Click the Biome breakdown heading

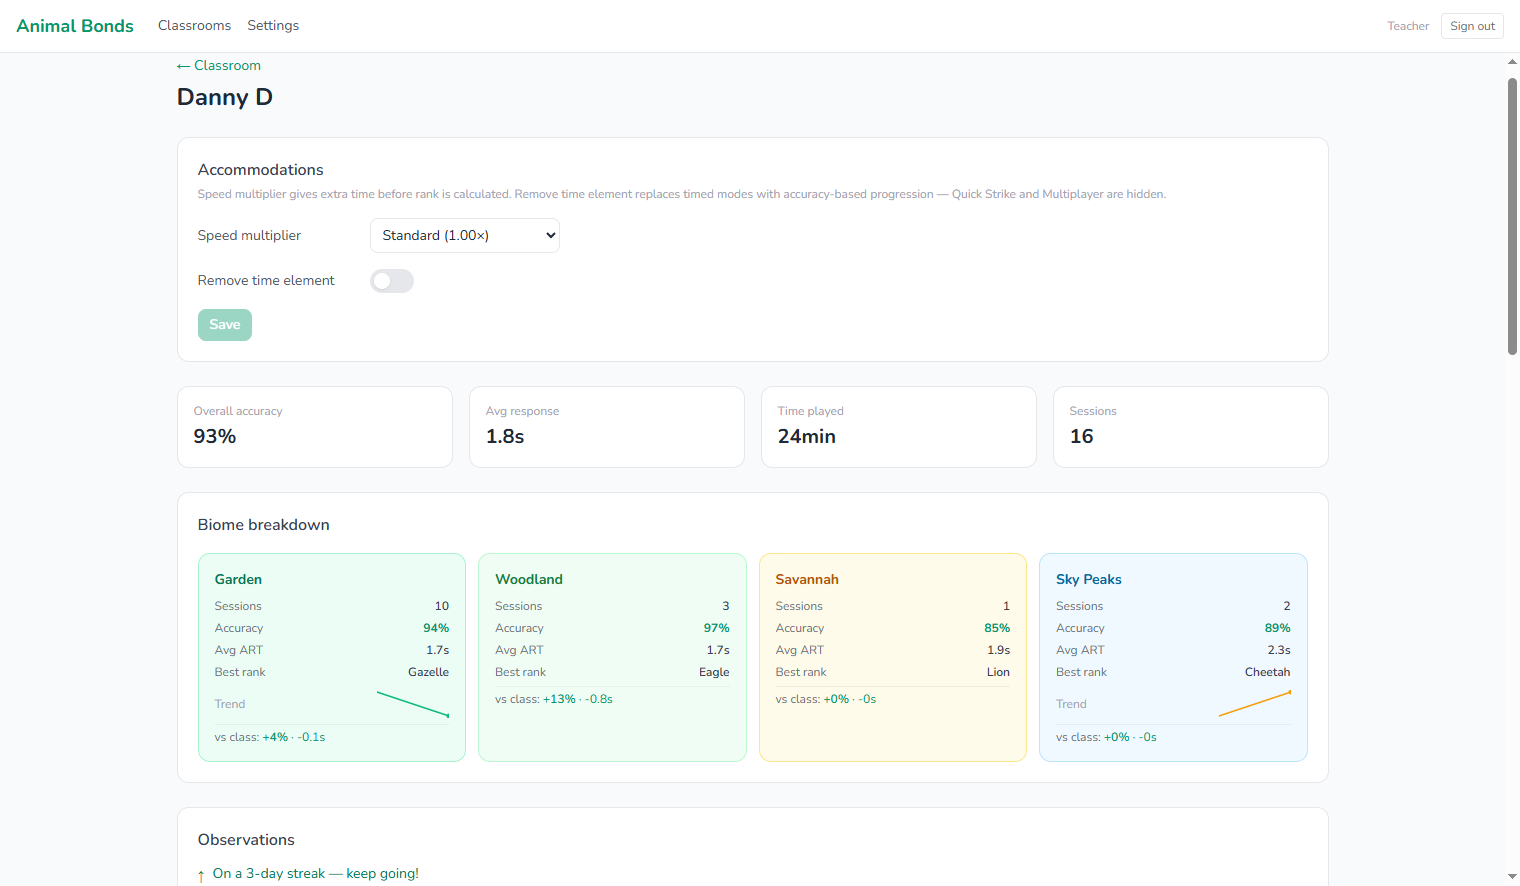click(x=264, y=525)
